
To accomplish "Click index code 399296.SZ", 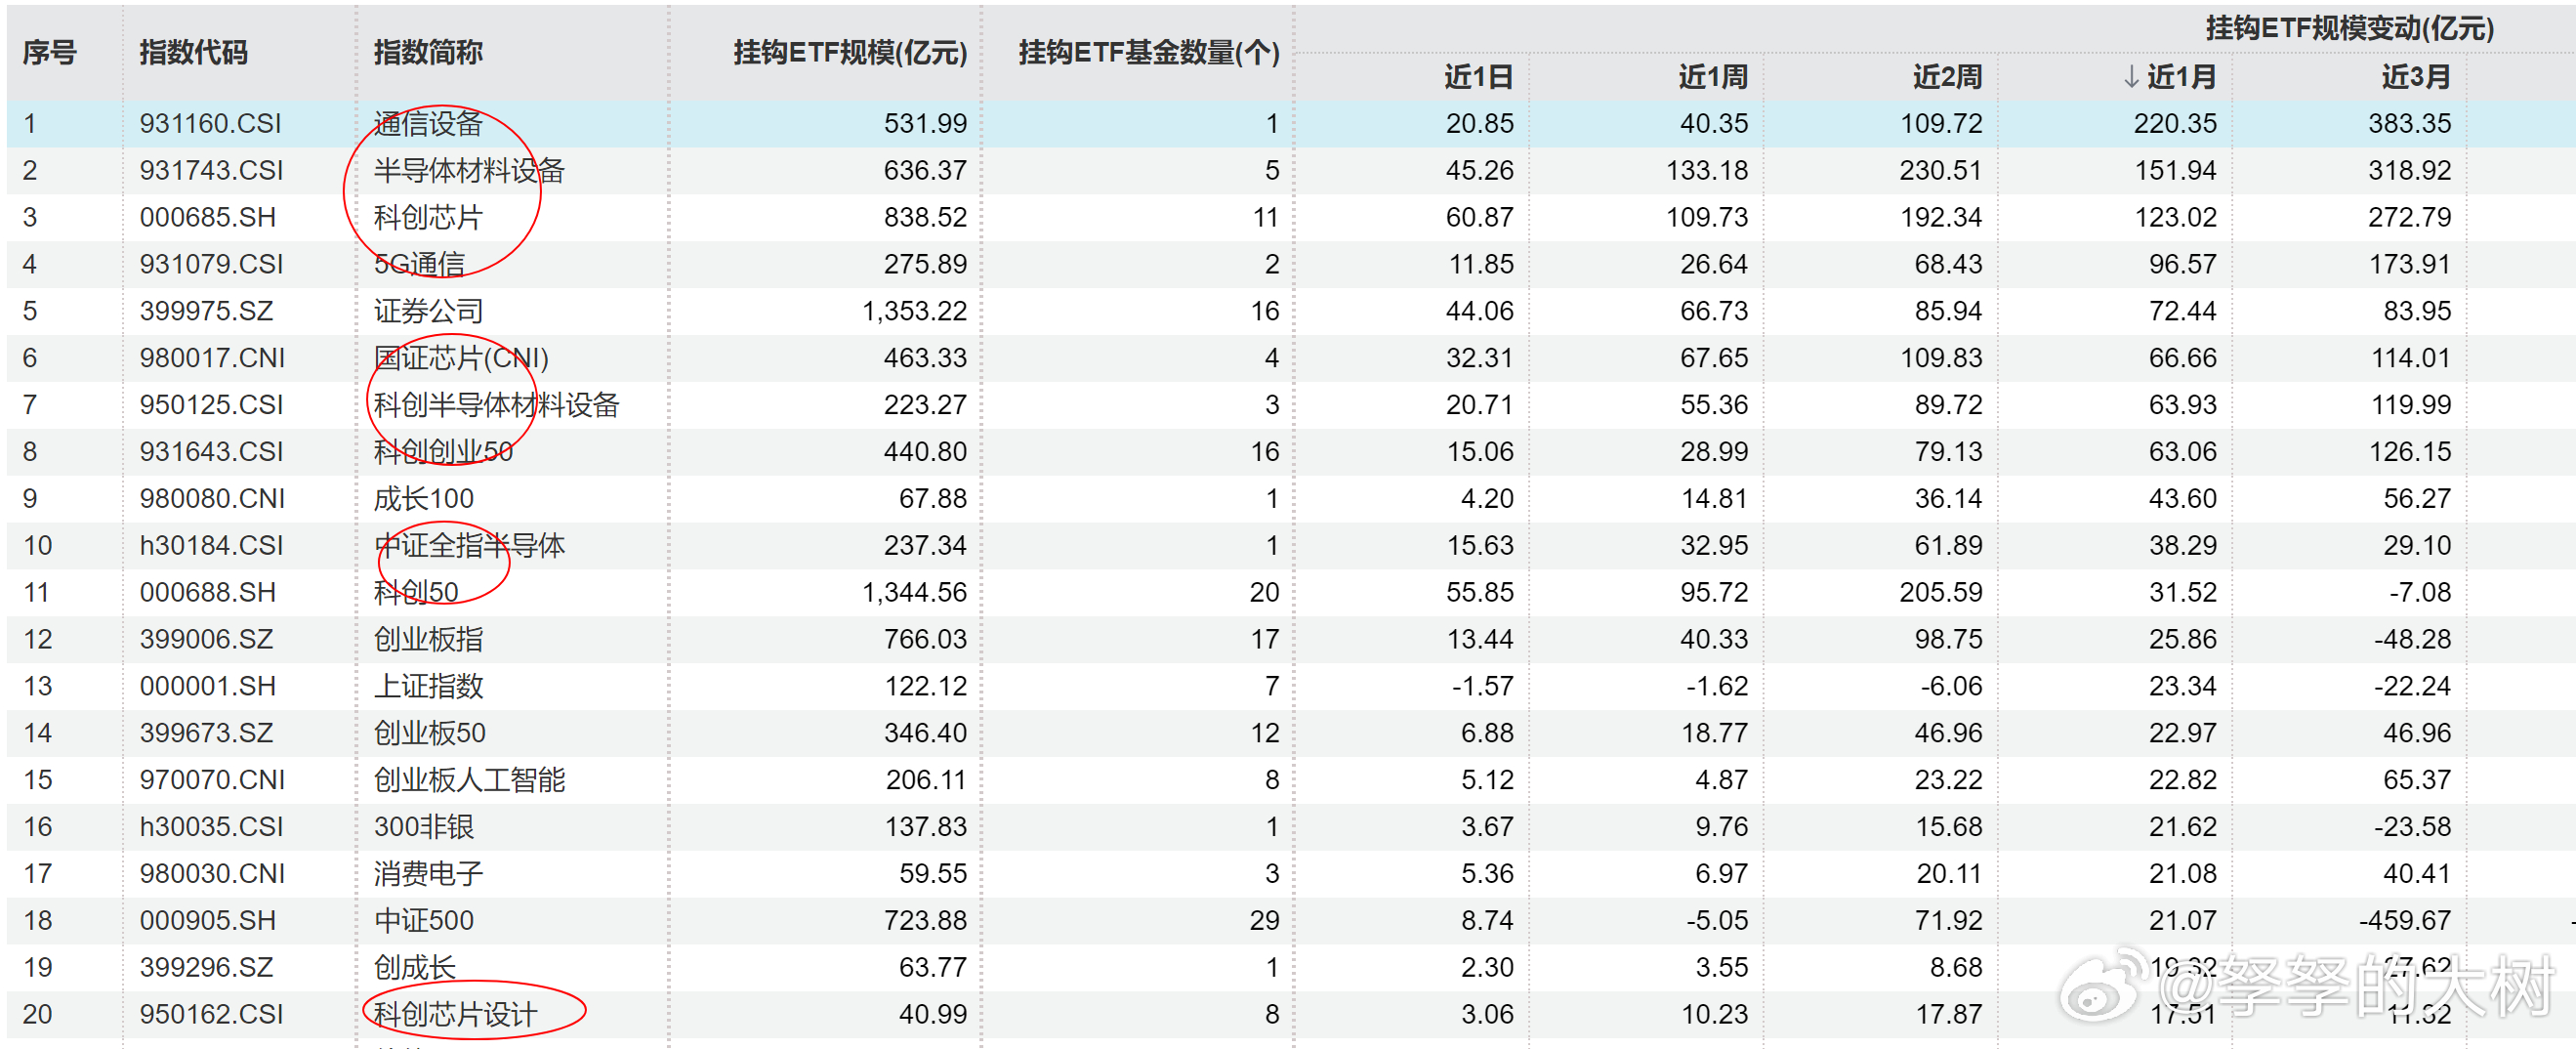I will point(206,967).
